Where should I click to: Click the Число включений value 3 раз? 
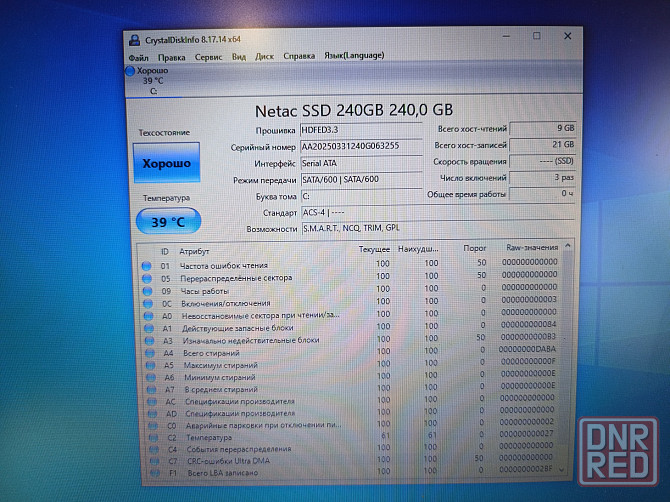pyautogui.click(x=543, y=178)
